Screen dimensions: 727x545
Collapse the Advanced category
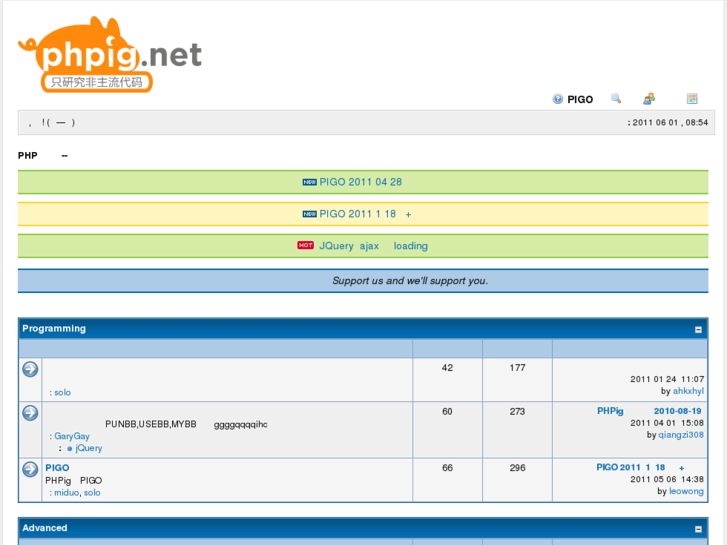click(698, 529)
